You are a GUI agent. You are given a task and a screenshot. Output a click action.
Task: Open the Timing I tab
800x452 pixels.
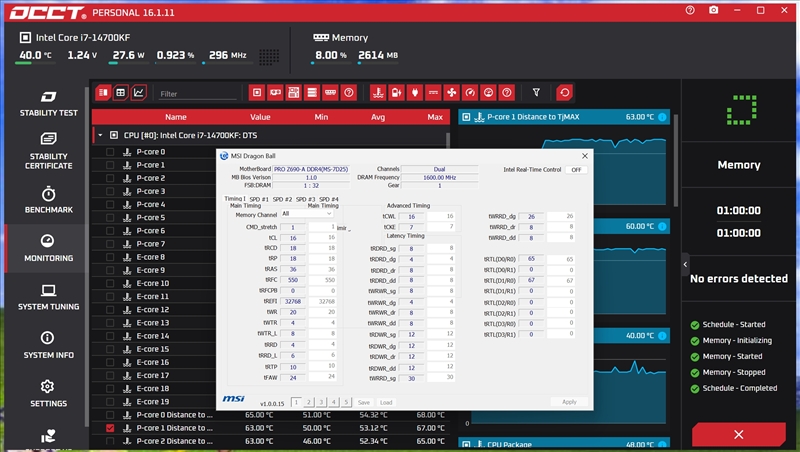tap(235, 198)
